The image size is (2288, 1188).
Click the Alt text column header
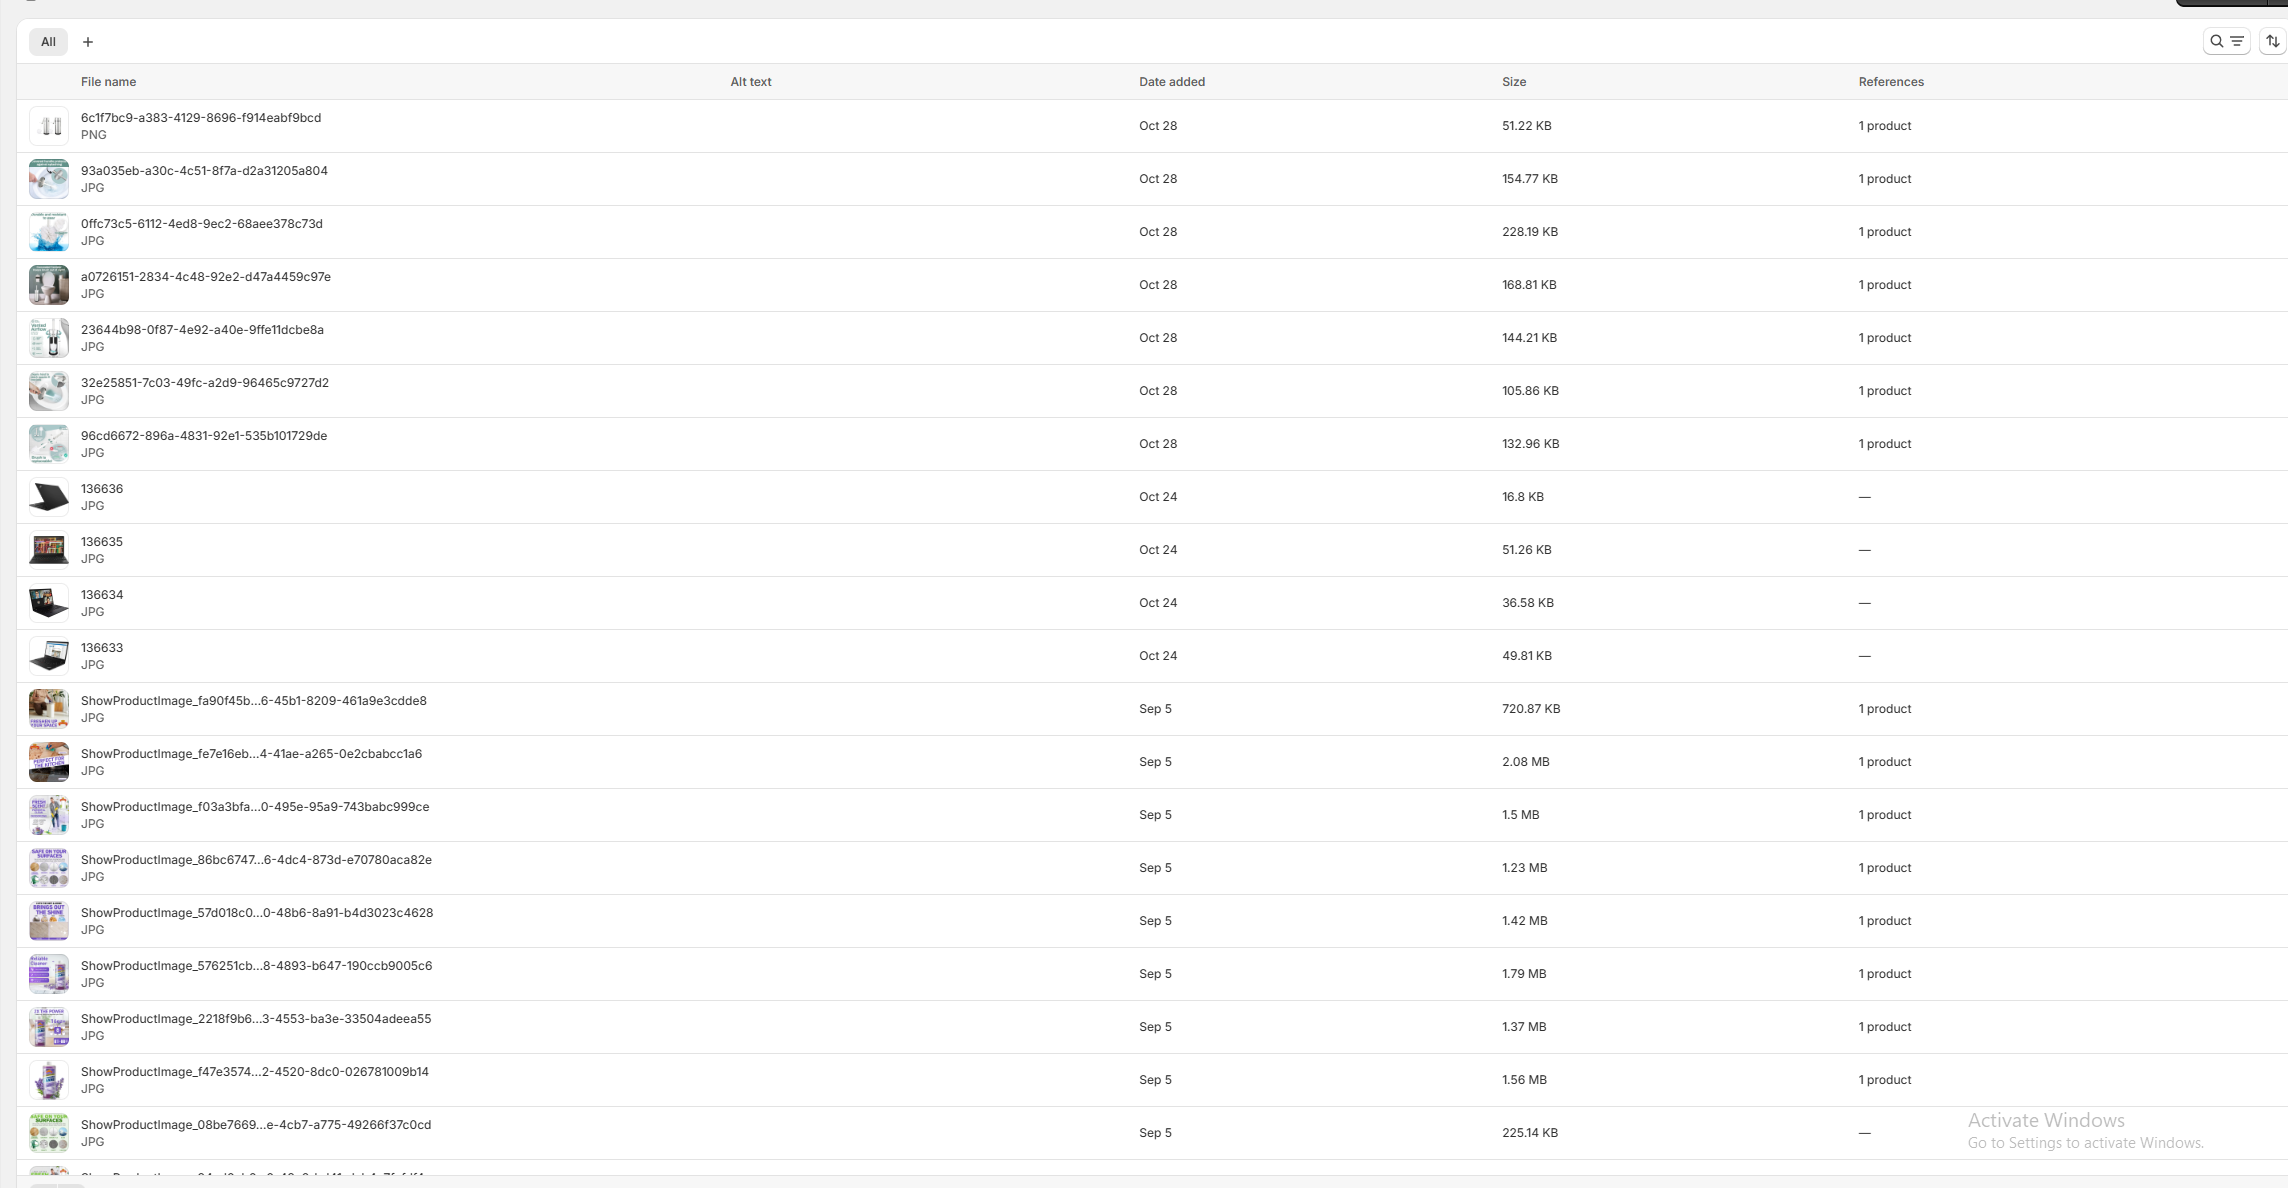(x=750, y=82)
